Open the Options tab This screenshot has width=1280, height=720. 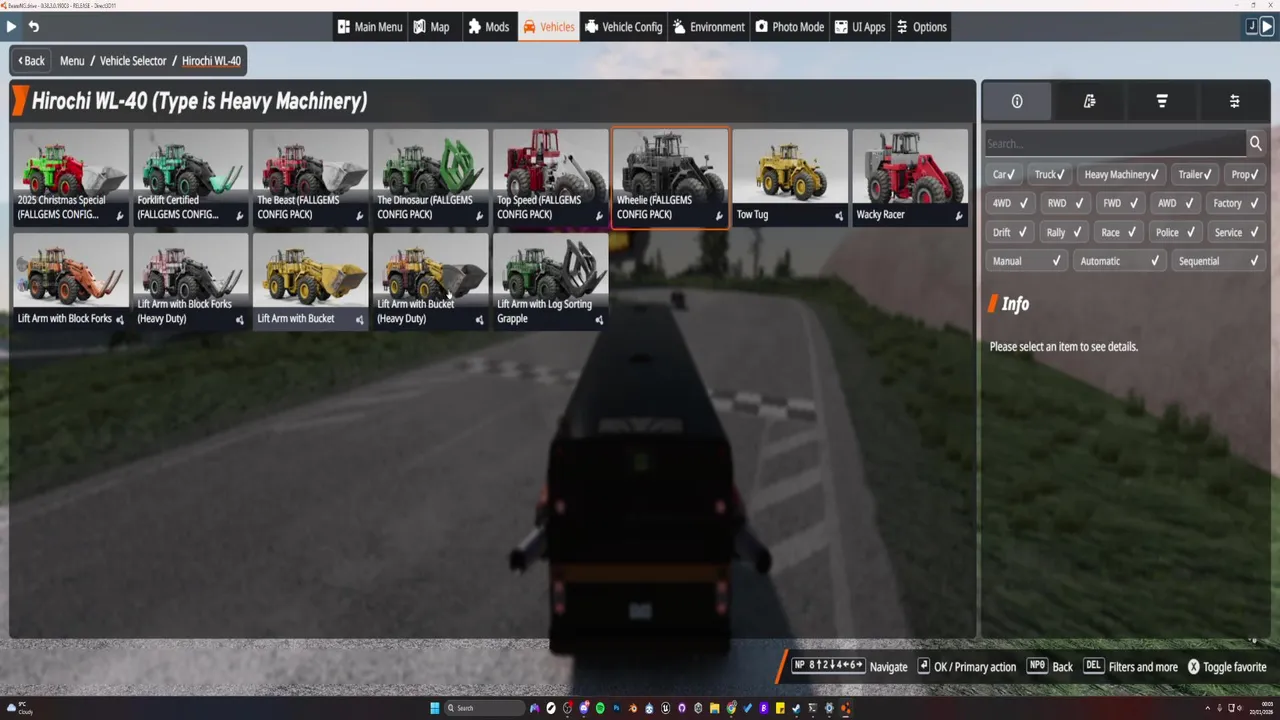pyautogui.click(x=922, y=27)
